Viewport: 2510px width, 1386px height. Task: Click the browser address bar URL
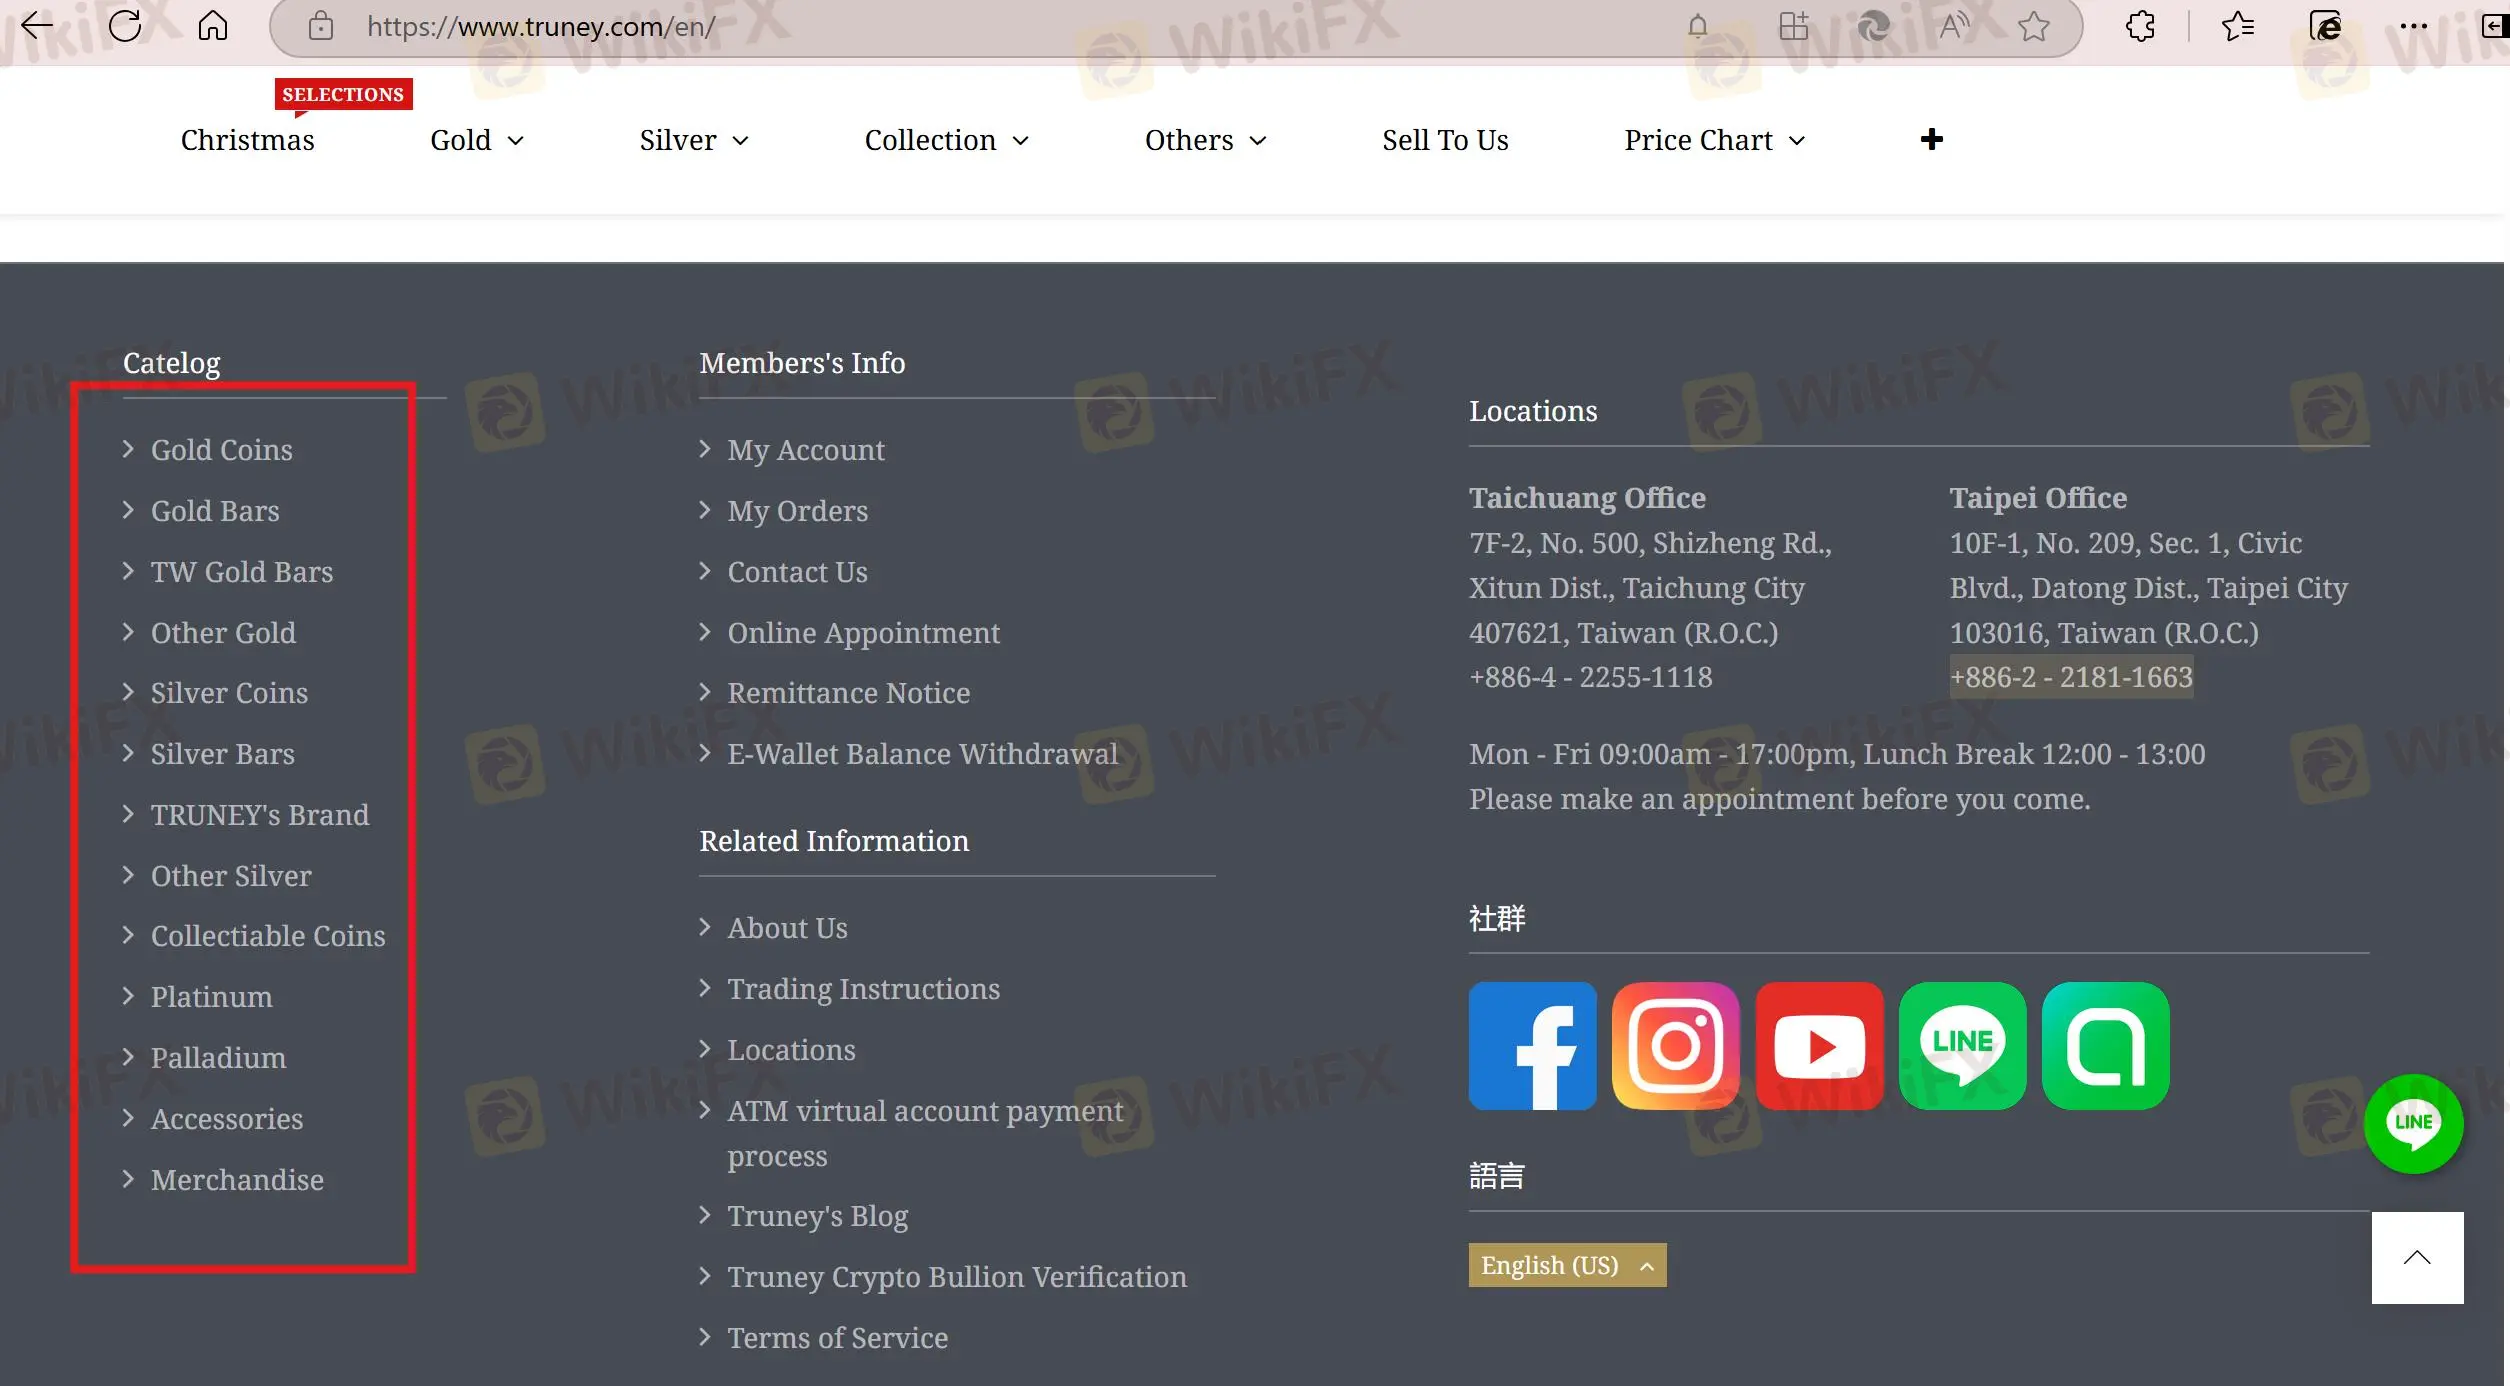click(x=541, y=26)
